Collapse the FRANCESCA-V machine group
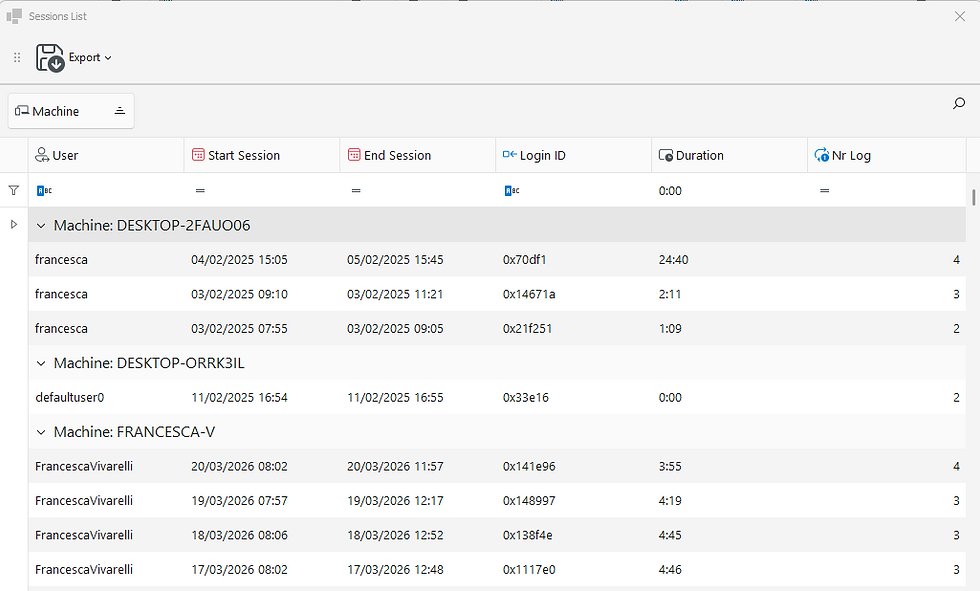Screen dimensions: 980x591 coord(41,431)
